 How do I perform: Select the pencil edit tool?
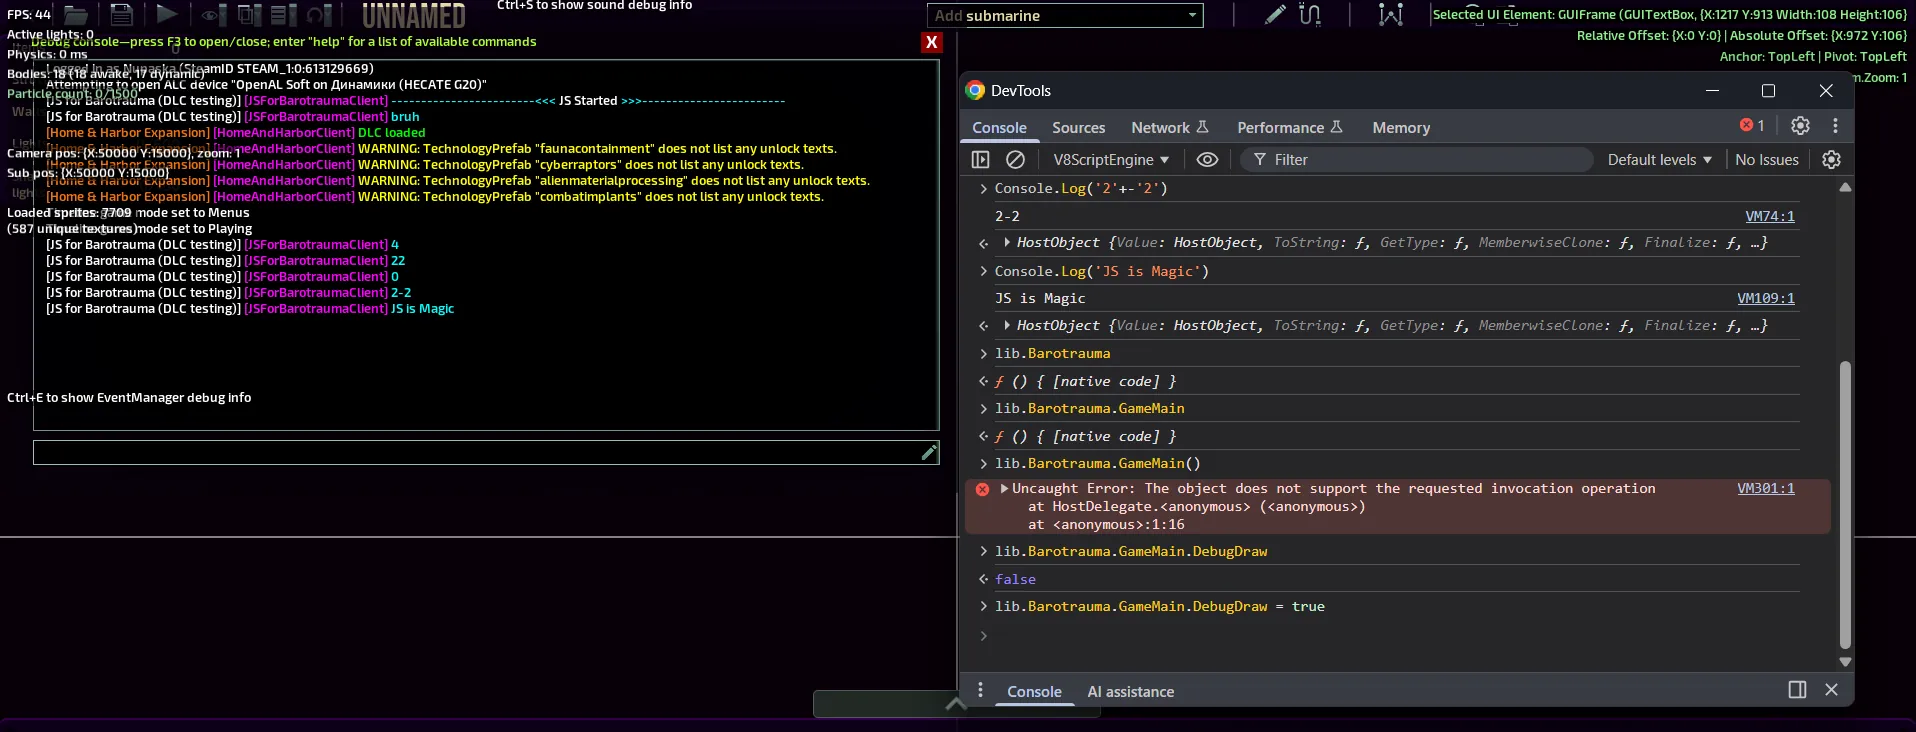pos(1275,15)
